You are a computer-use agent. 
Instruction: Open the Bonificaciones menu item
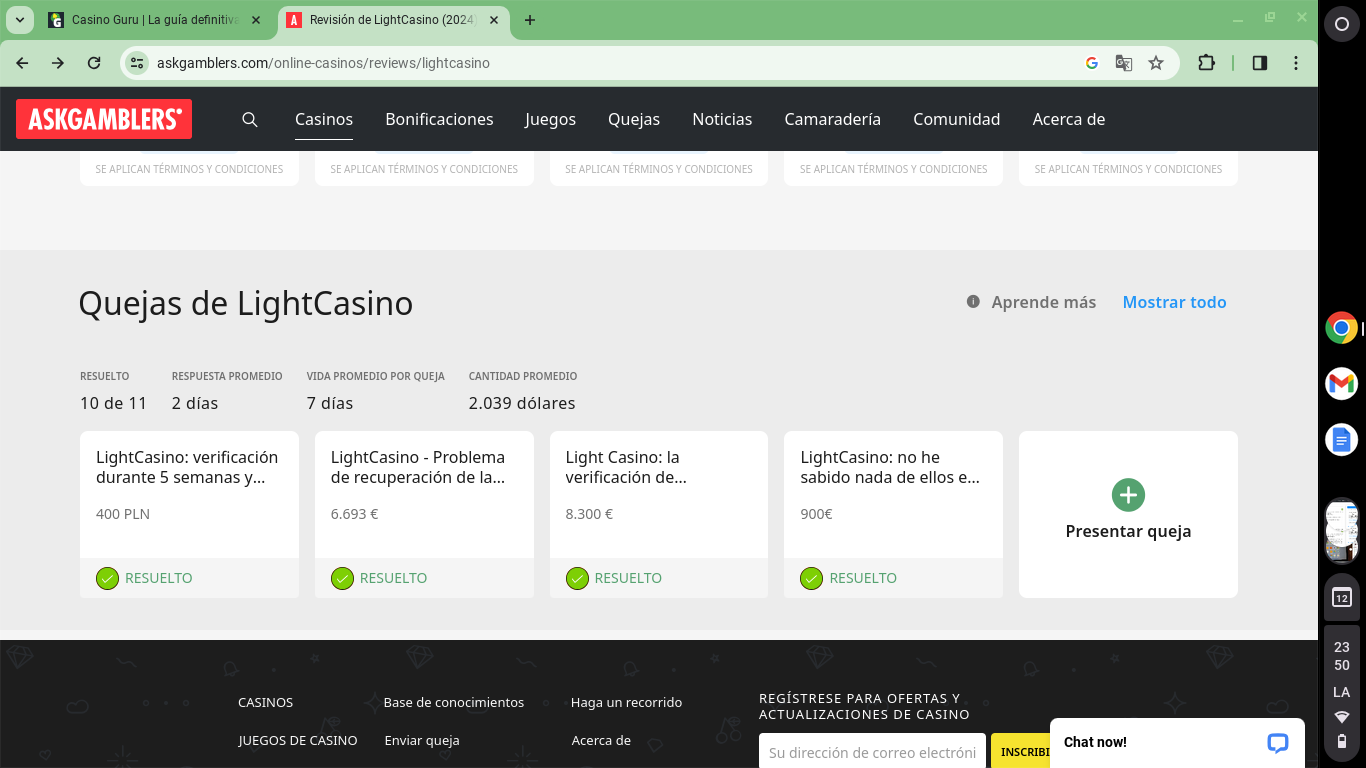(x=439, y=119)
